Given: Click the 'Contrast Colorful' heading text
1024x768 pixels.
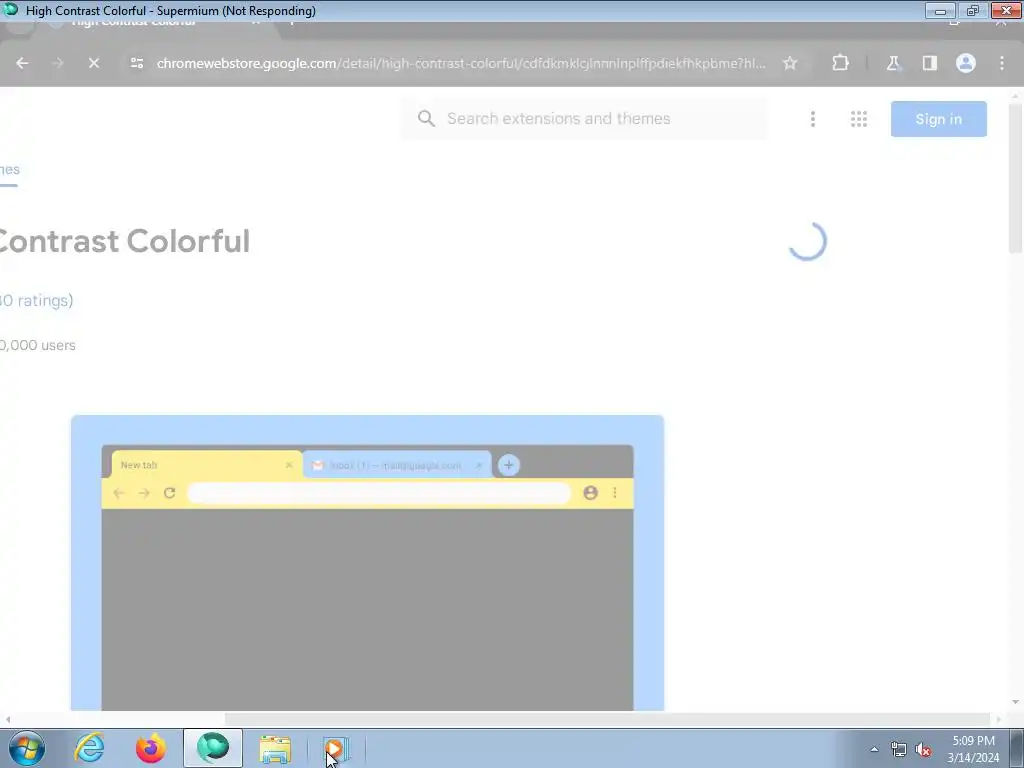Looking at the screenshot, I should pyautogui.click(x=124, y=241).
